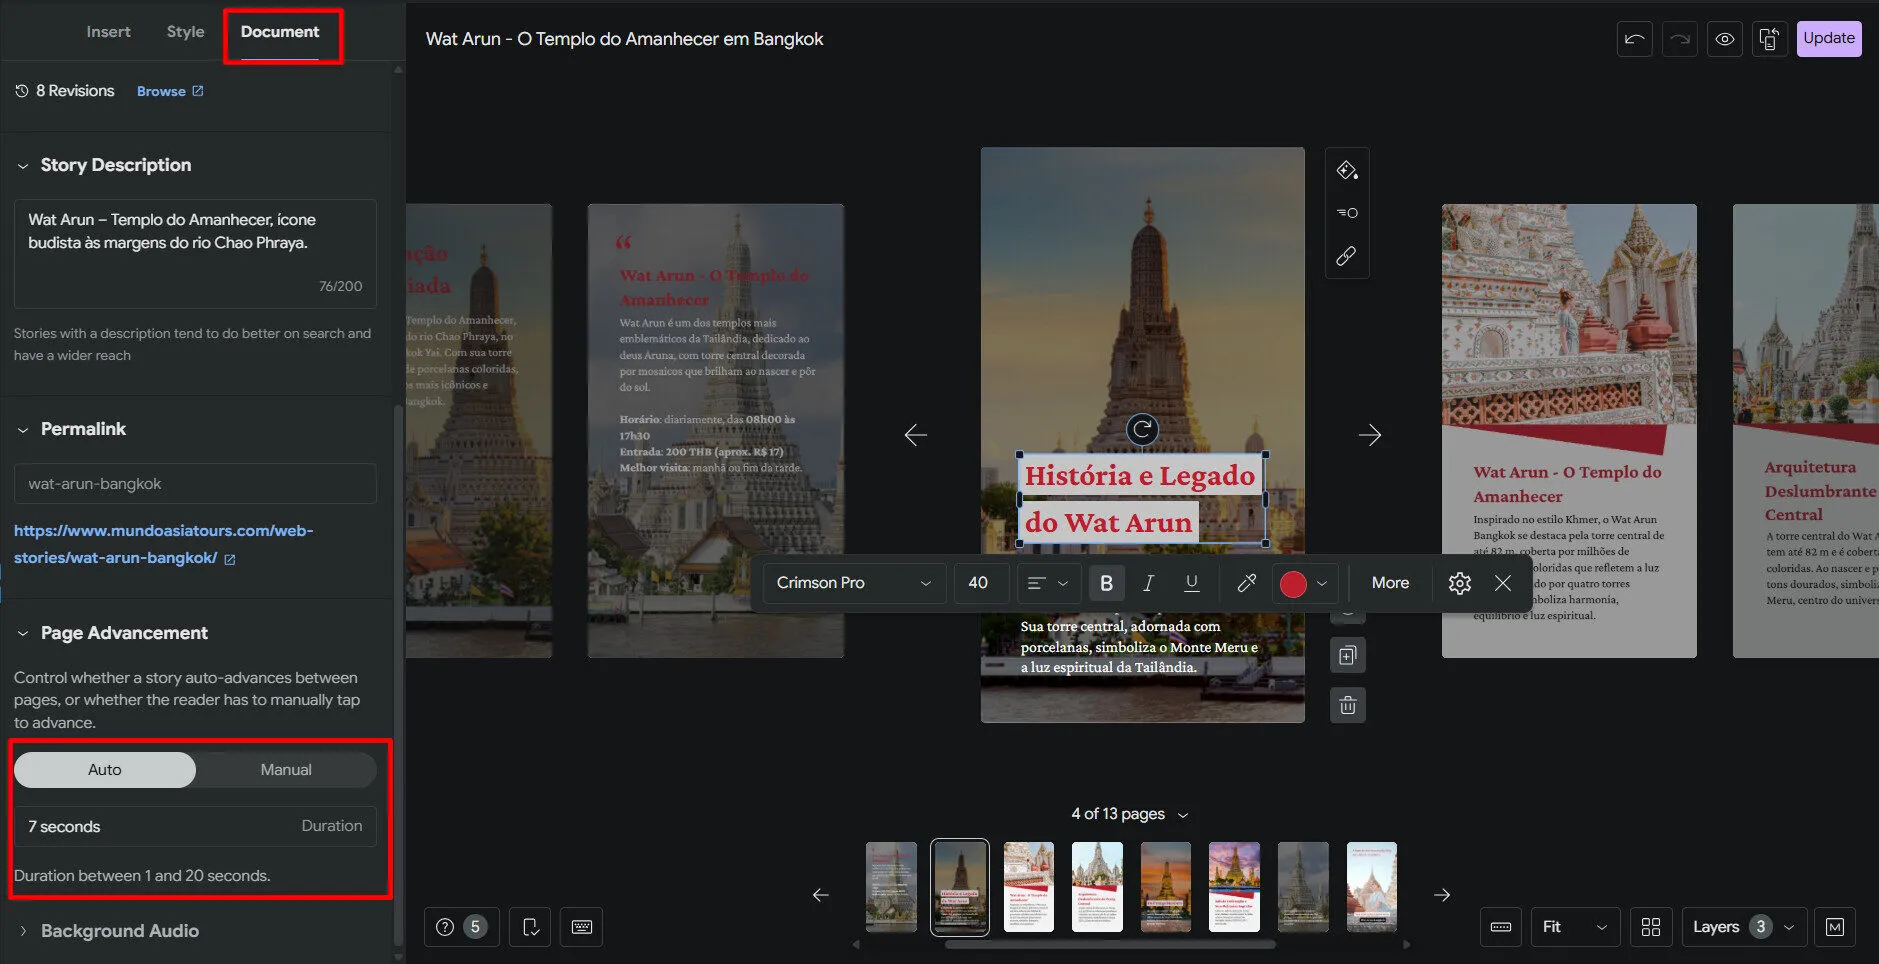Click the undo arrow icon
The image size is (1879, 964).
(x=1634, y=39)
